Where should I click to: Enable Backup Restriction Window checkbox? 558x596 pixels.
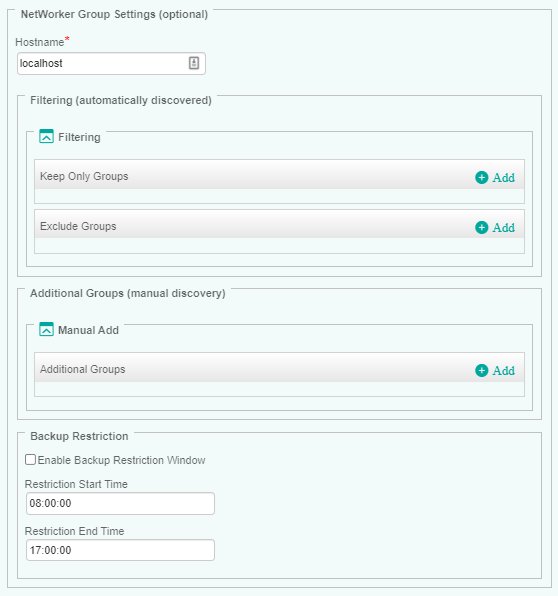(x=30, y=460)
